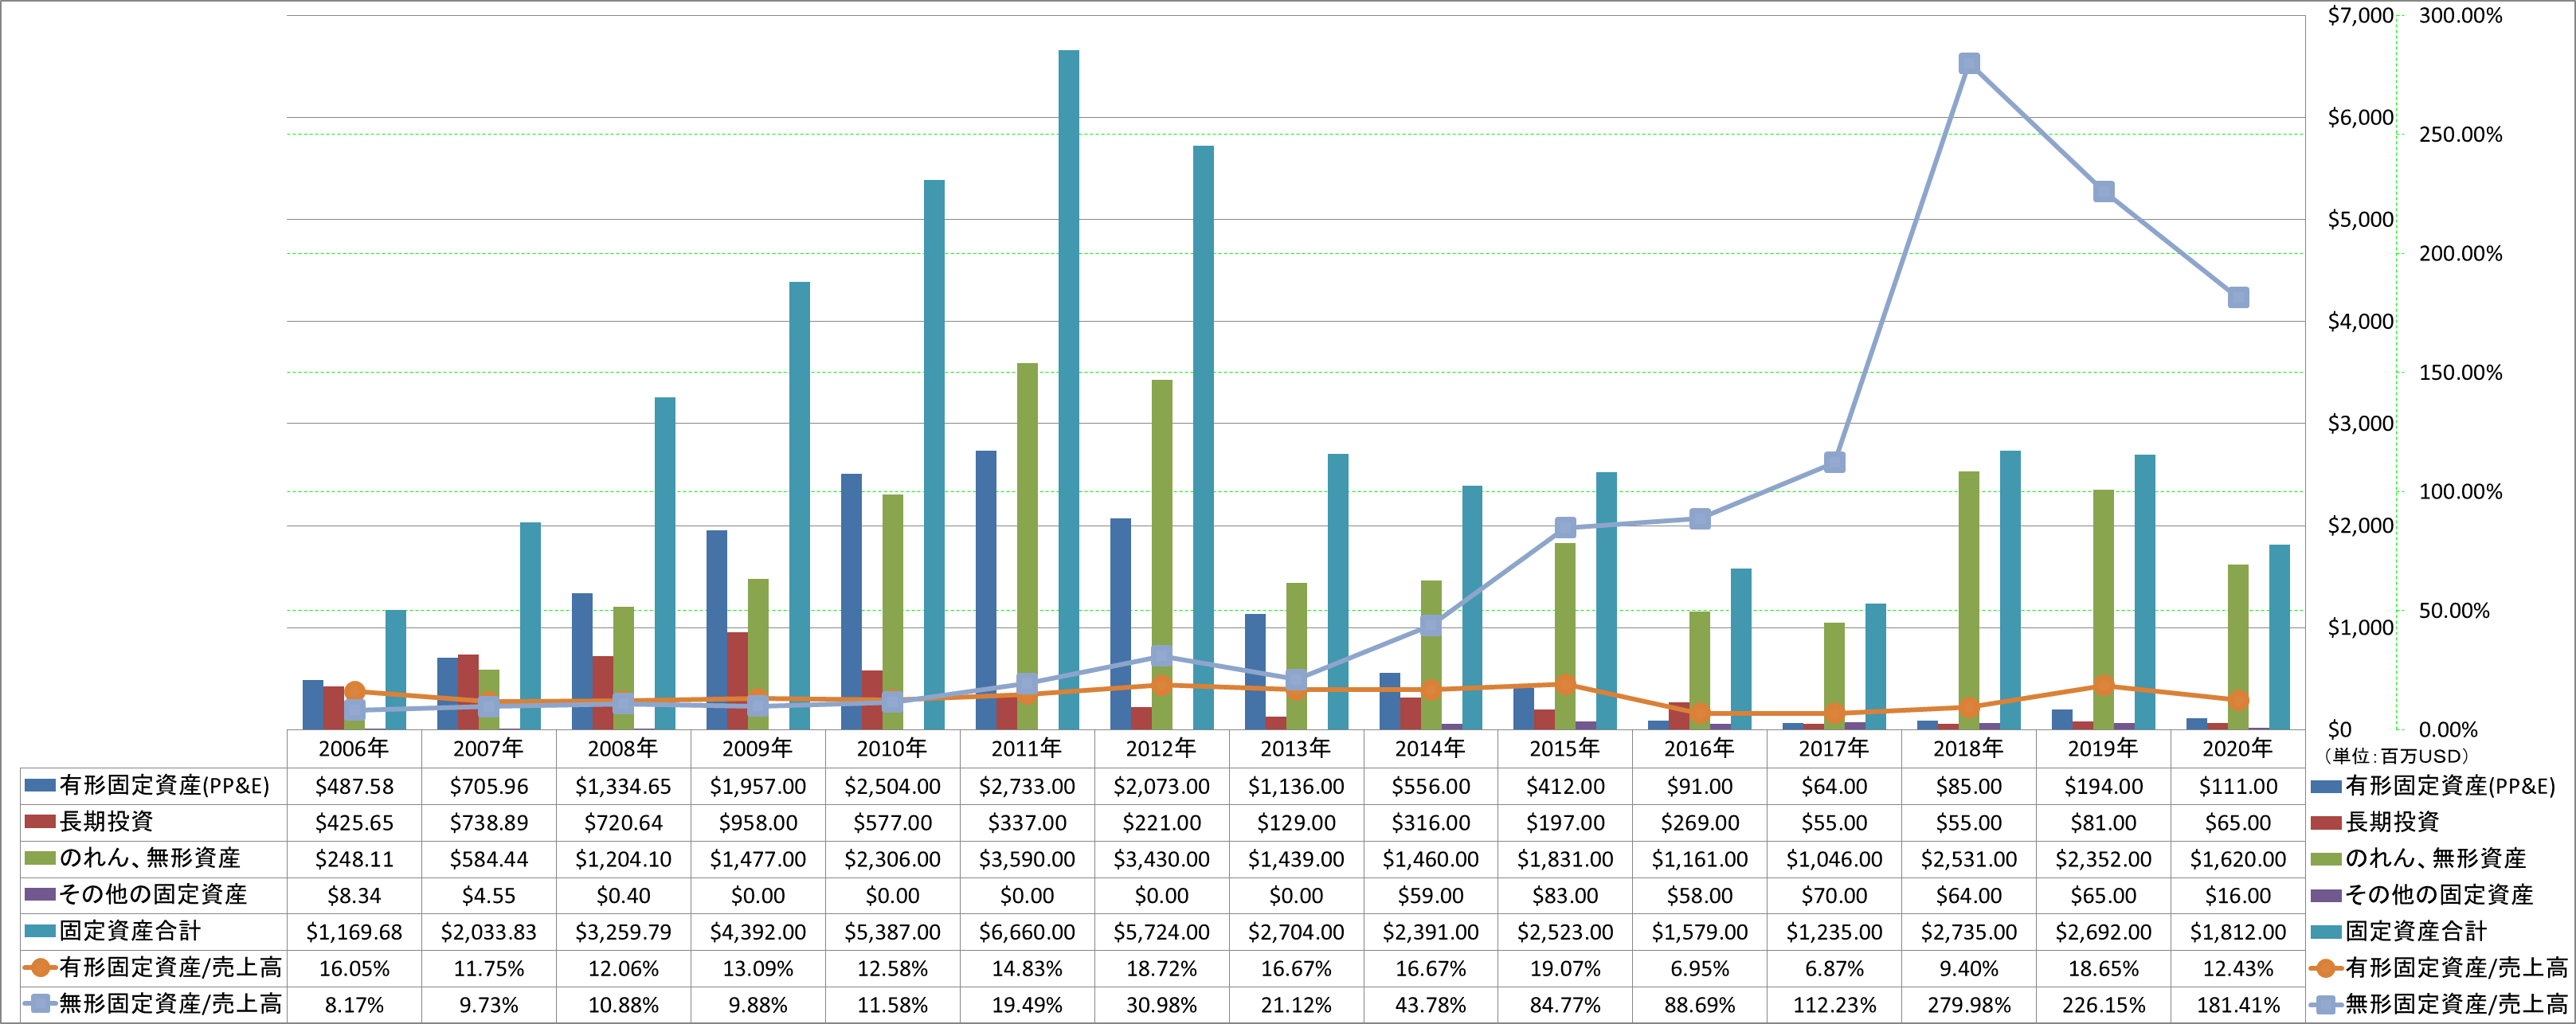Click the 2013年 column header
The width and height of the screenshot is (2576, 1024).
(1296, 748)
